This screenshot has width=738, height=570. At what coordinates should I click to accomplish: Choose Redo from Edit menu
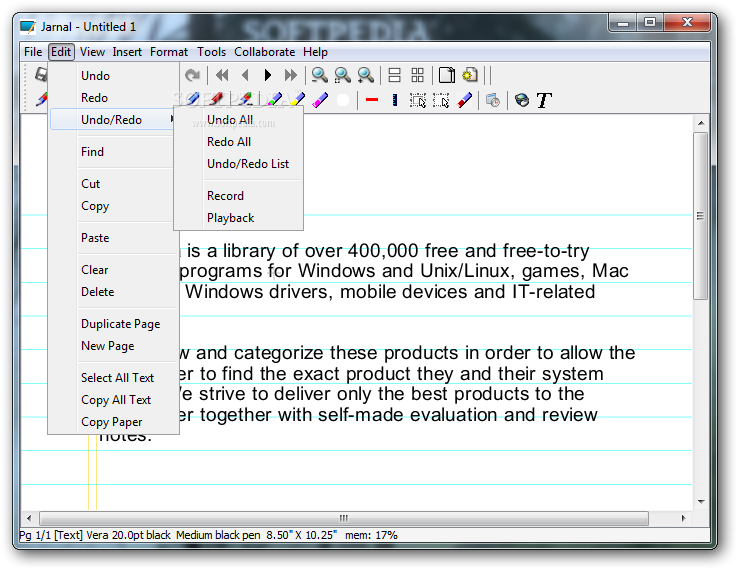click(x=112, y=98)
